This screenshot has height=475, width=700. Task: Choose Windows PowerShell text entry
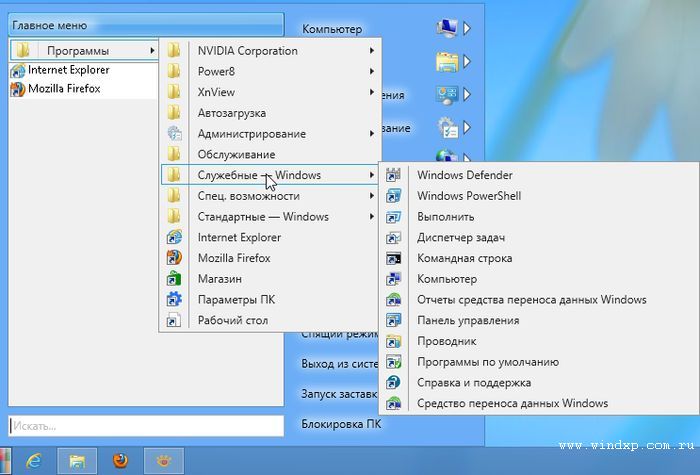(x=469, y=196)
